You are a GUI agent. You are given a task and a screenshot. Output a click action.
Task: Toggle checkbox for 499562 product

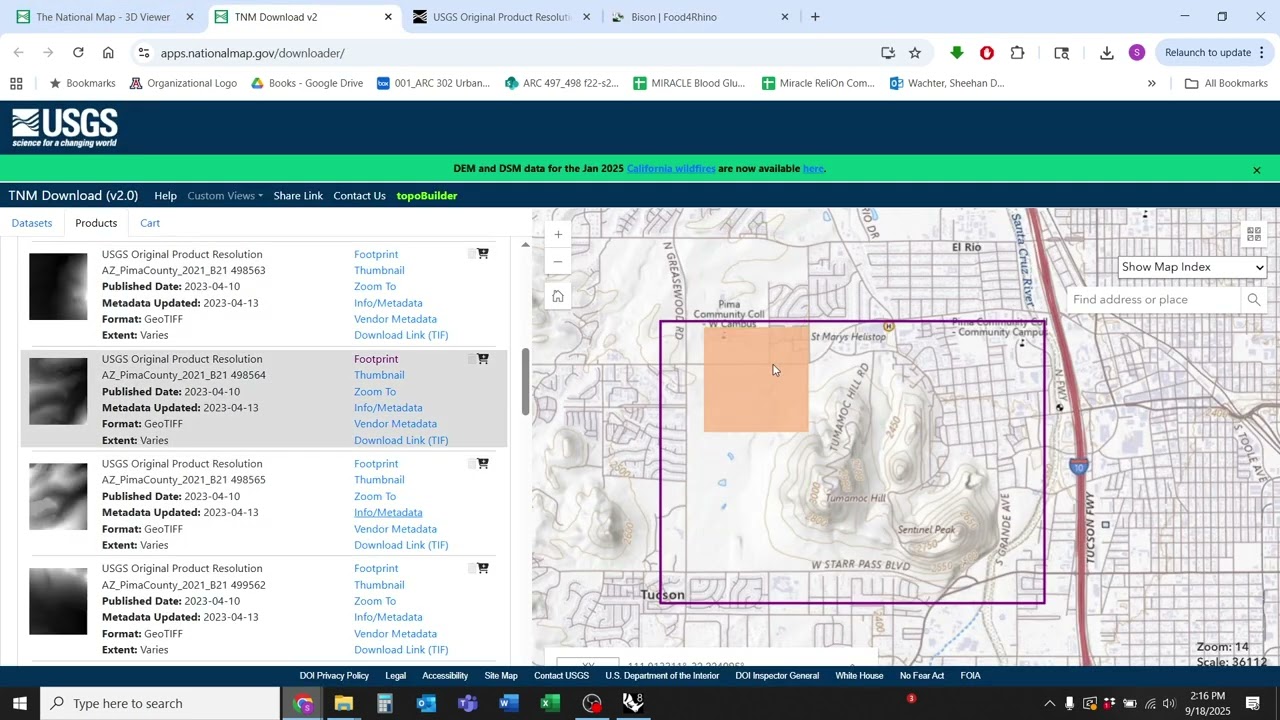pyautogui.click(x=471, y=568)
